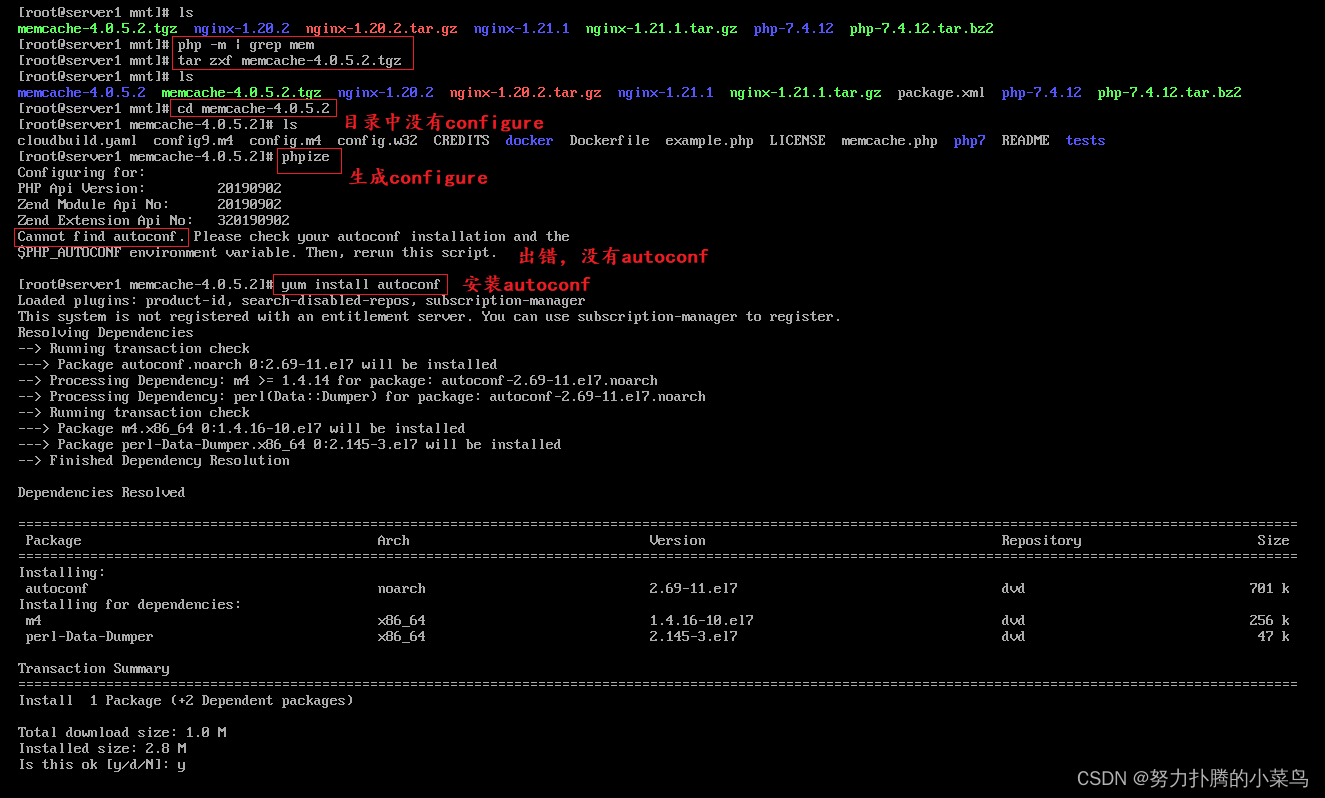Click 'Processing Dependency: m4 >= 1.4.14' line
This screenshot has width=1325, height=798.
click(337, 381)
